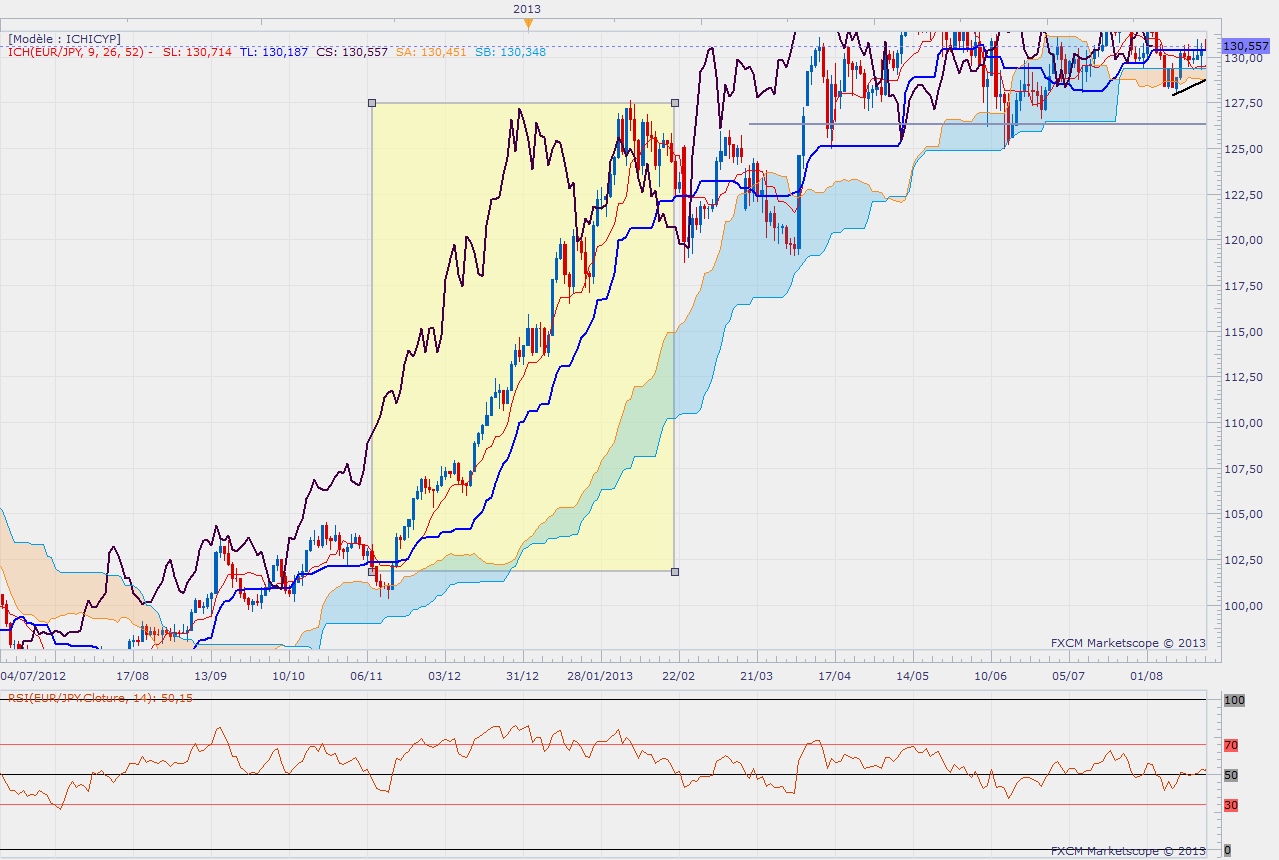Click the 50 RSI midline label

(1231, 775)
